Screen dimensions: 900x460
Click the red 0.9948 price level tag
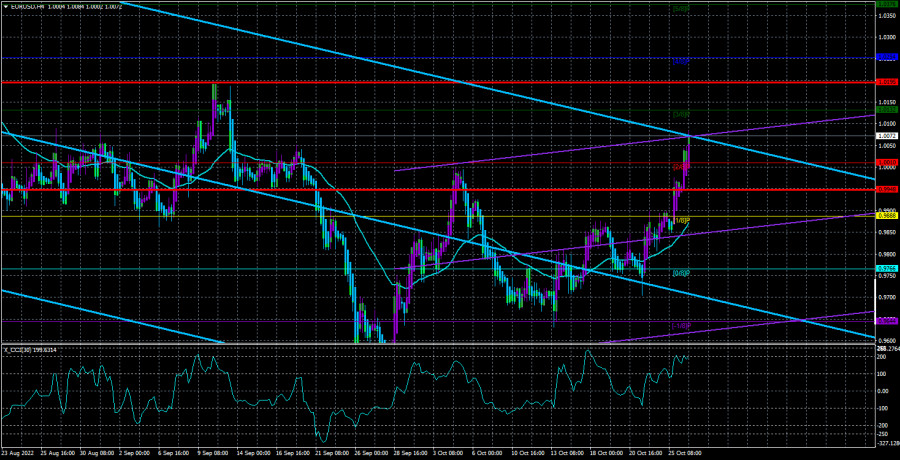885,188
